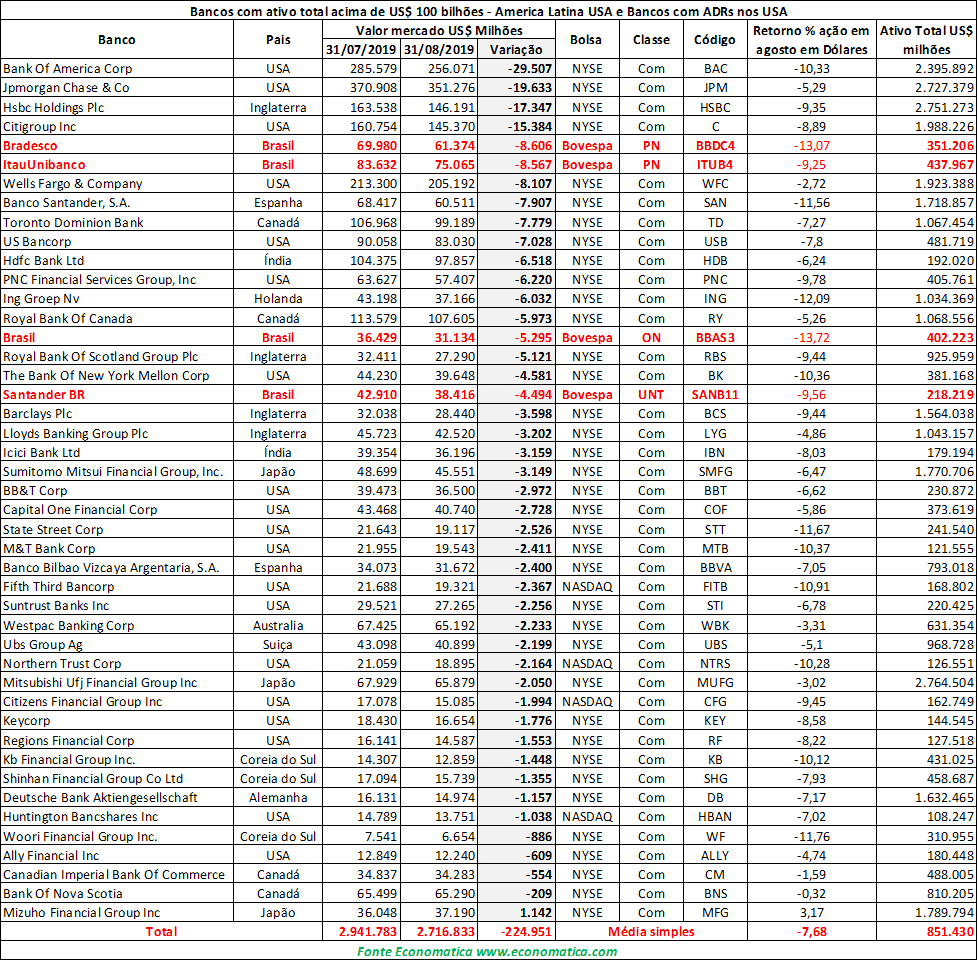Click the US Bancorp name
This screenshot has height=961, width=978.
[37, 241]
